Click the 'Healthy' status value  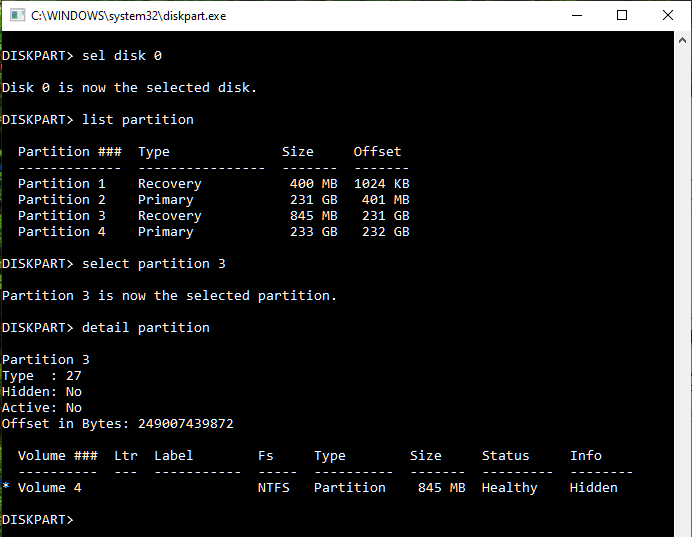pos(510,488)
